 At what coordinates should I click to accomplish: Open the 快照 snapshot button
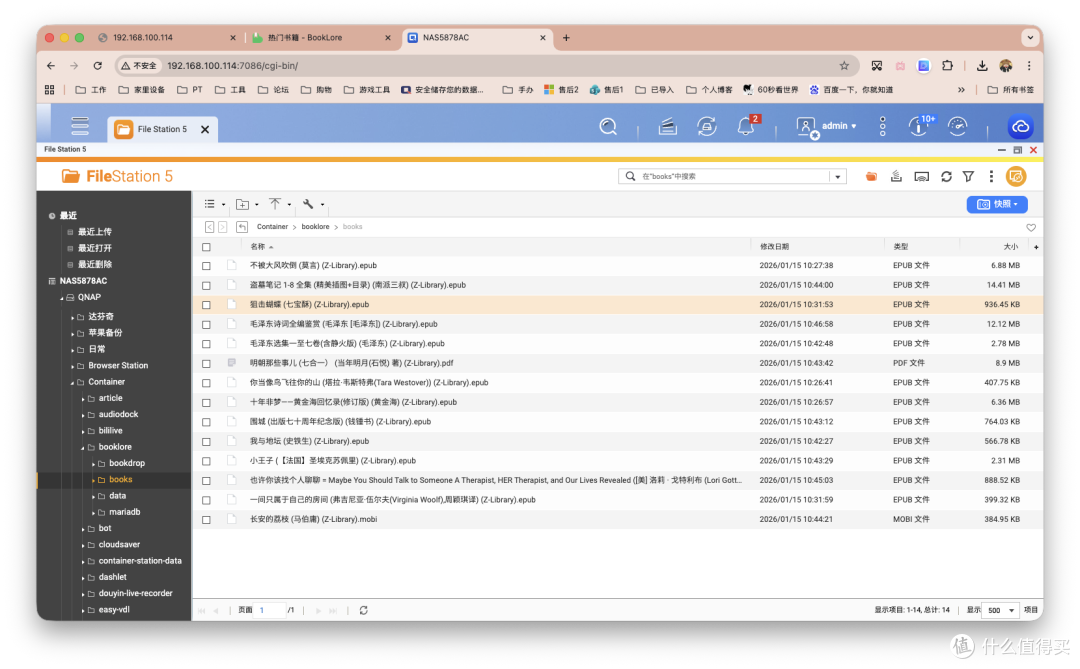997,204
